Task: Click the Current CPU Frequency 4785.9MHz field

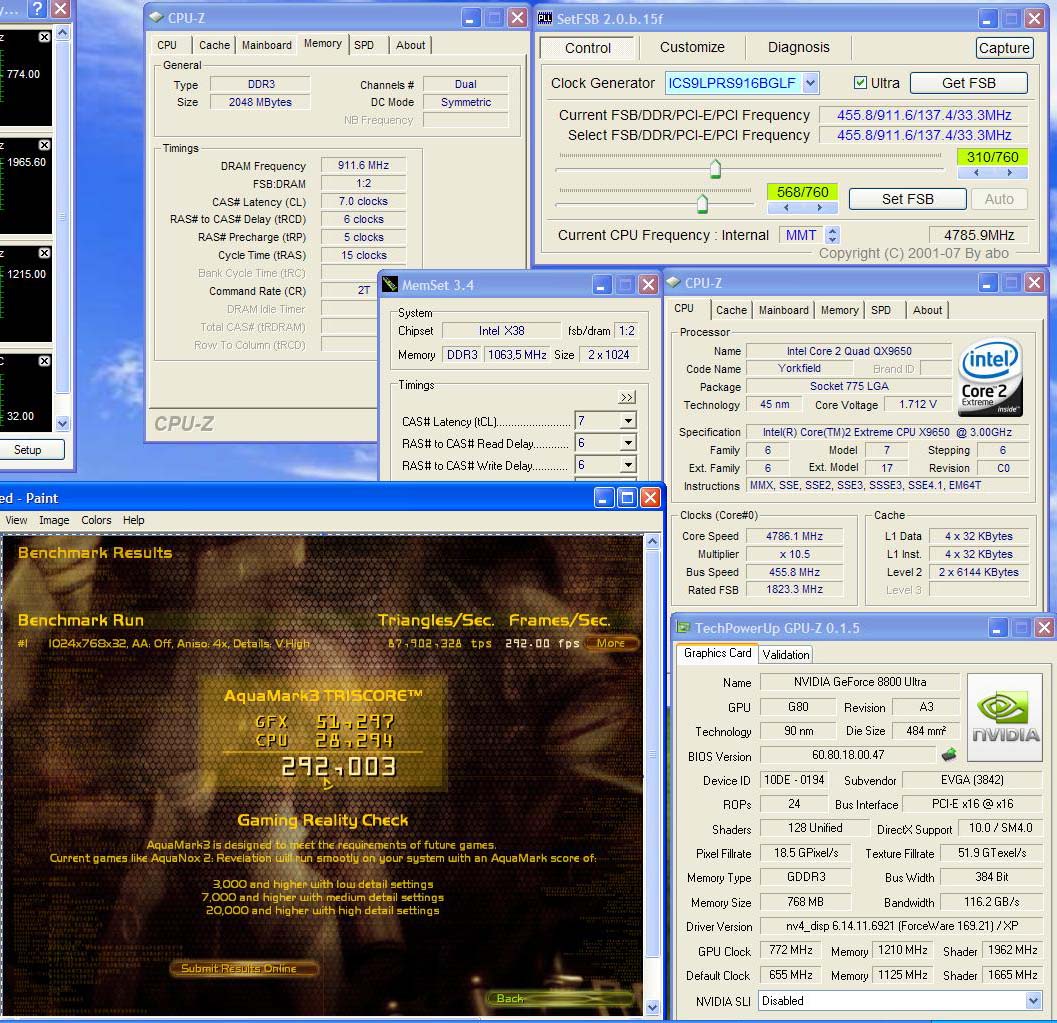Action: (979, 235)
